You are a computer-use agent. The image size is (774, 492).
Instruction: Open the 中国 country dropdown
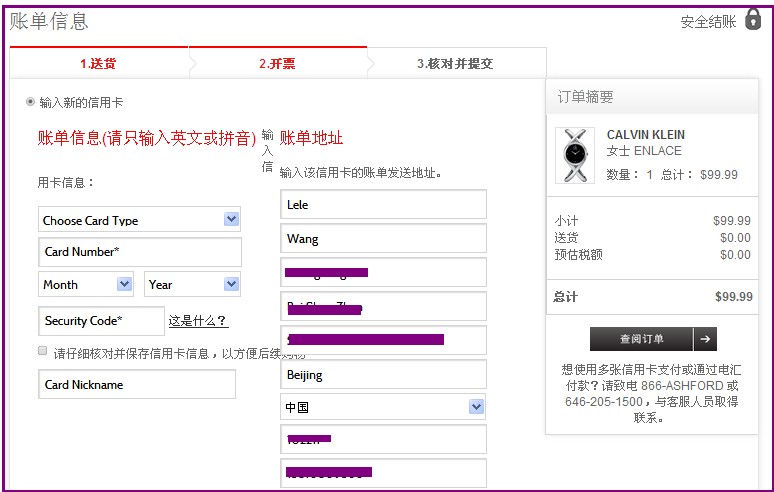click(382, 407)
